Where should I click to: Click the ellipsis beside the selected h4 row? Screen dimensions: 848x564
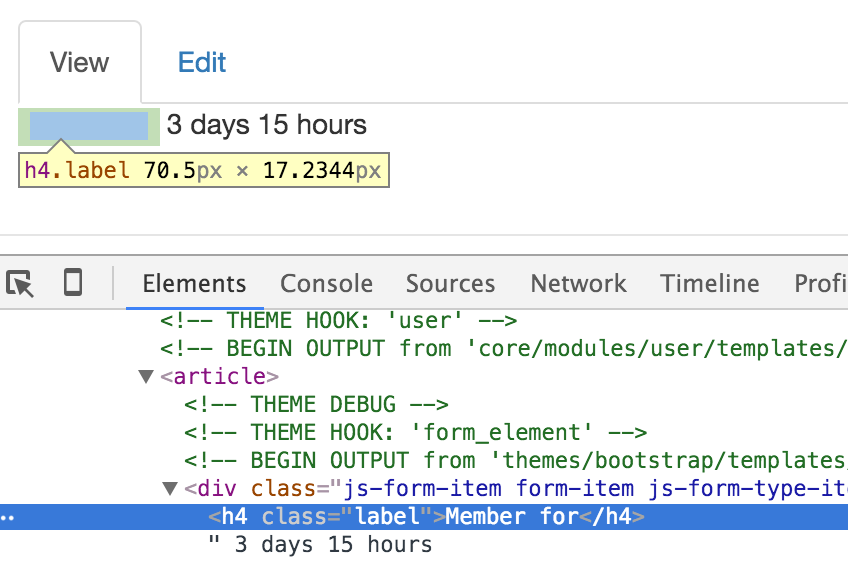tap(8, 518)
